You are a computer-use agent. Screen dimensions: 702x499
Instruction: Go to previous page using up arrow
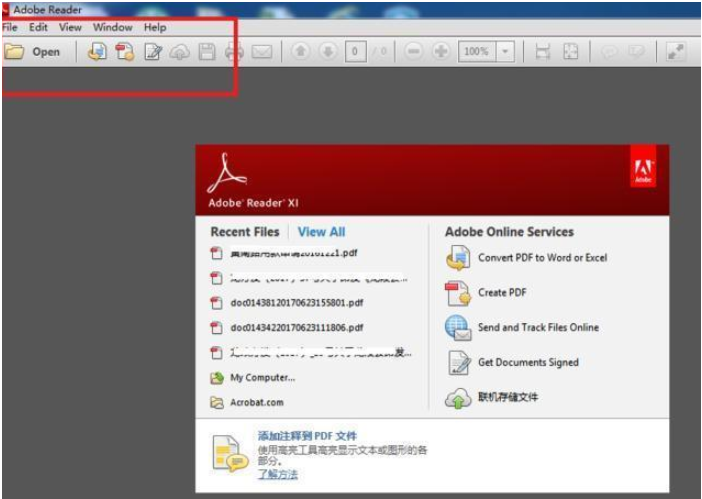pos(301,51)
